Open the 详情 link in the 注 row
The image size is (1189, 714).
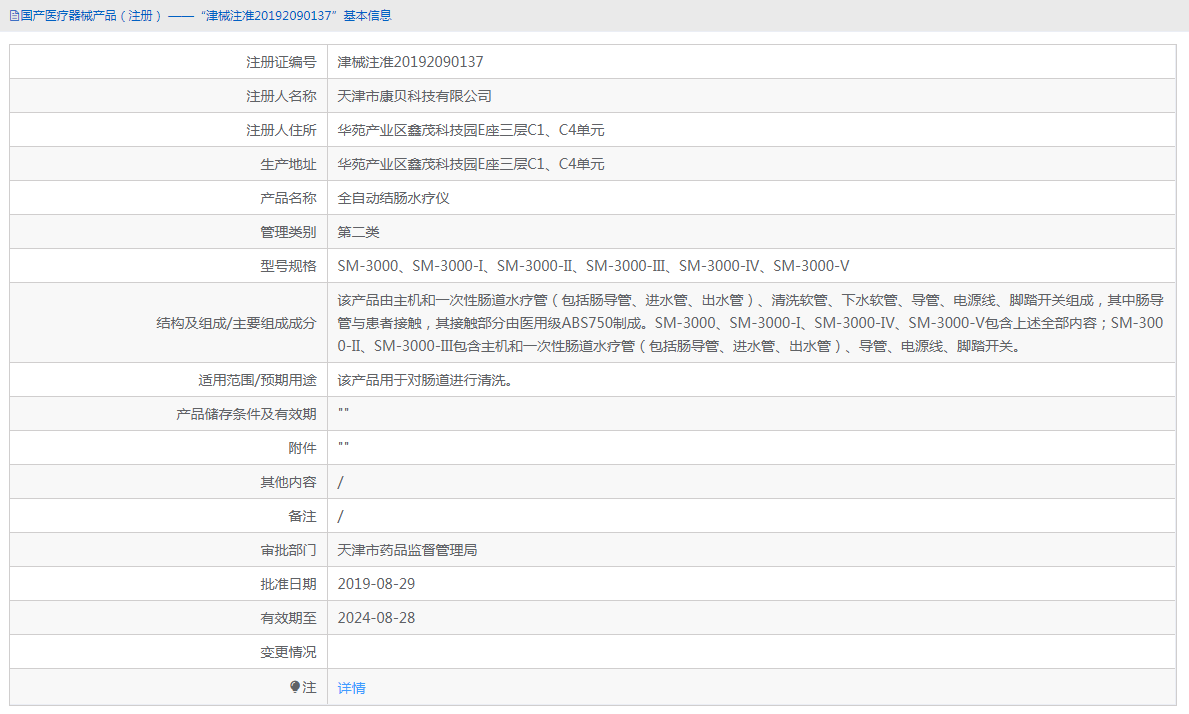(351, 687)
